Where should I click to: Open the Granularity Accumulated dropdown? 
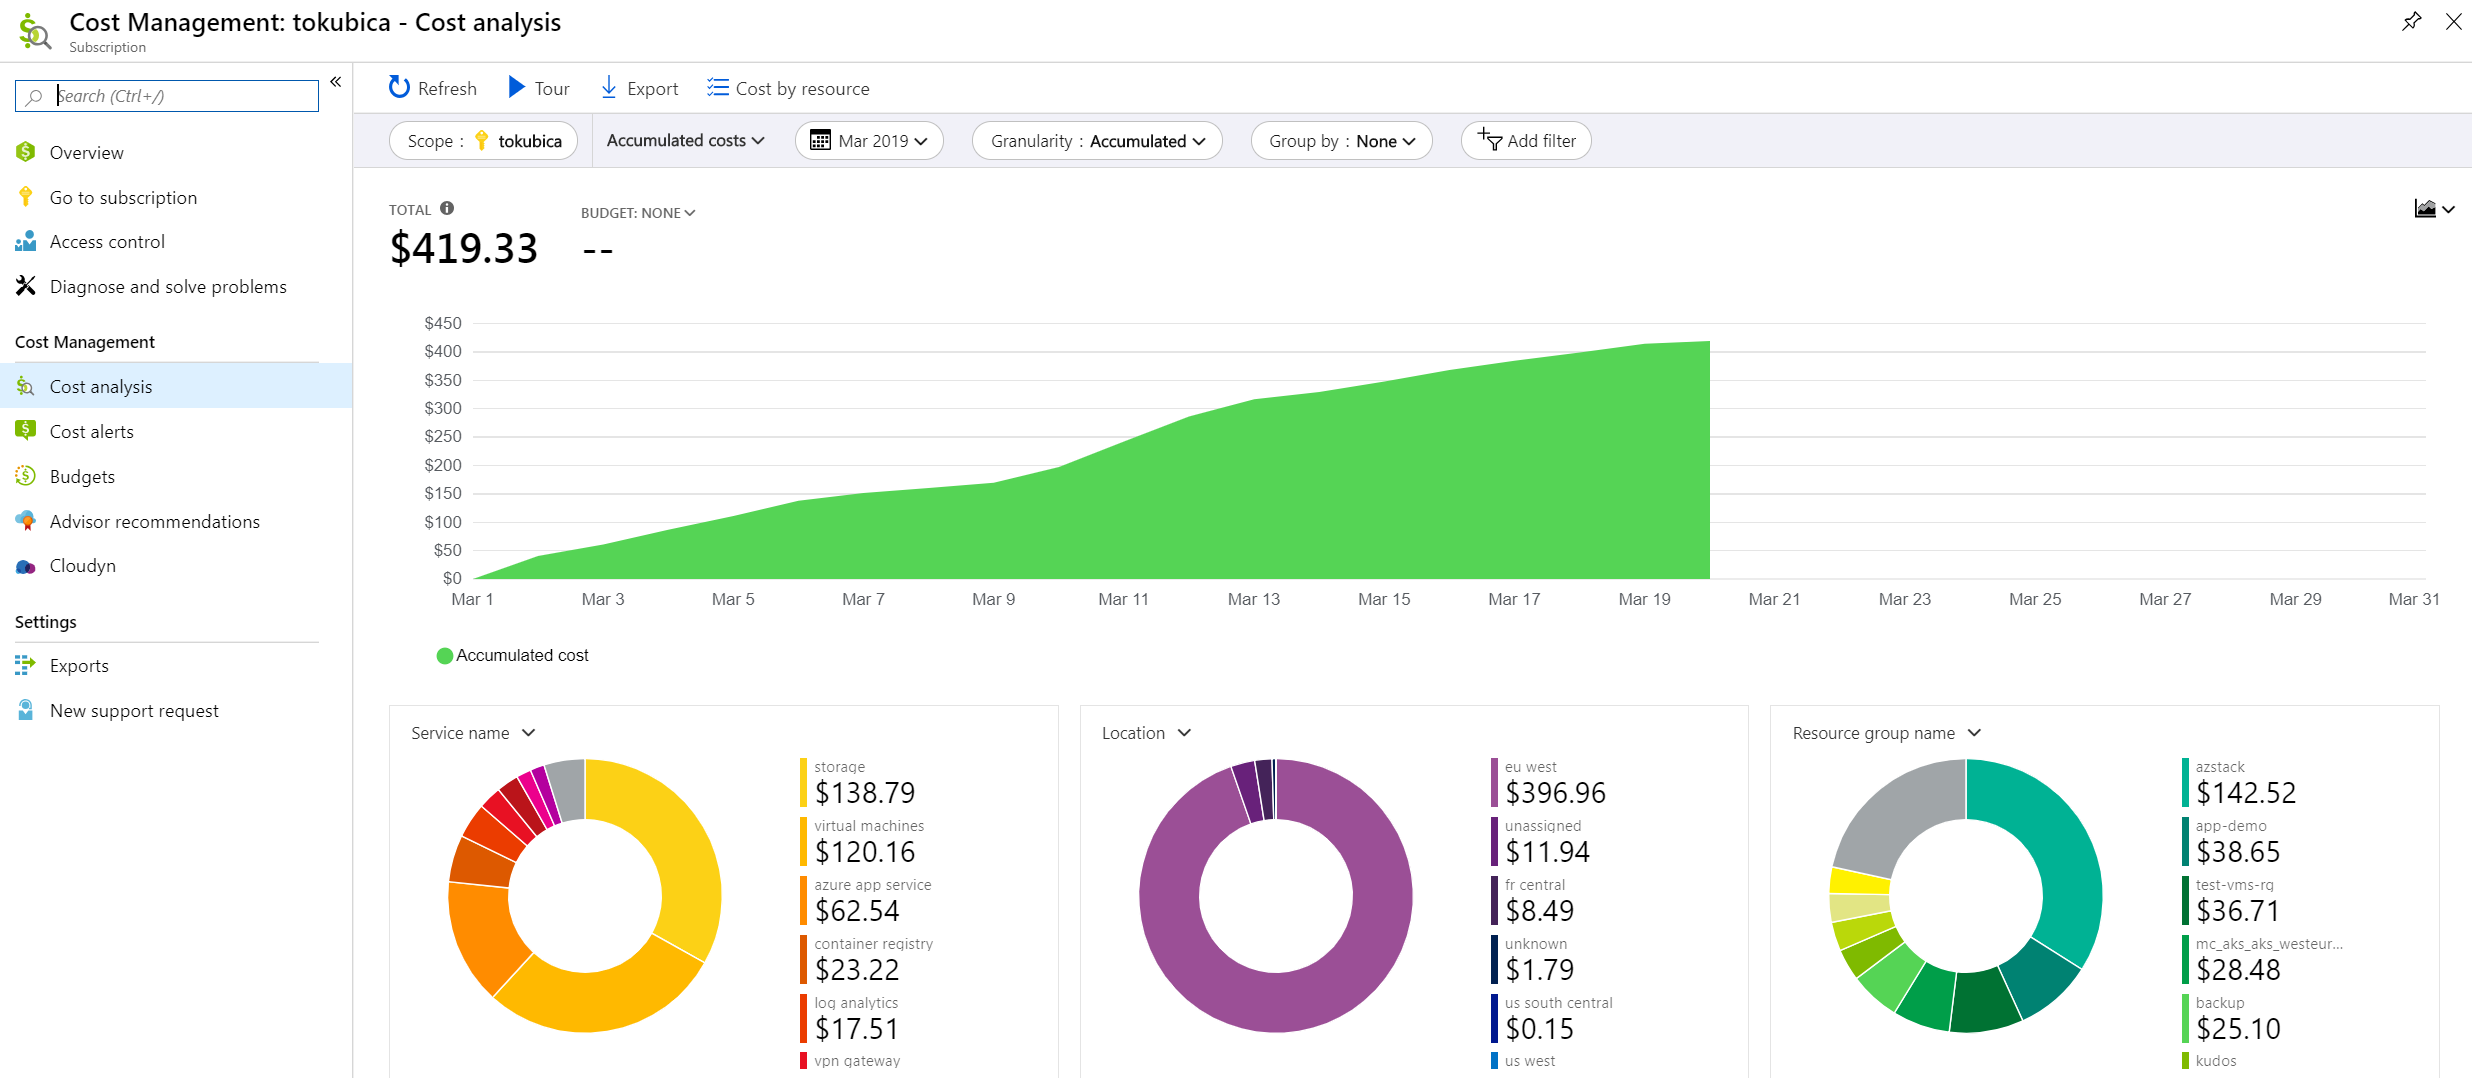coord(1097,141)
